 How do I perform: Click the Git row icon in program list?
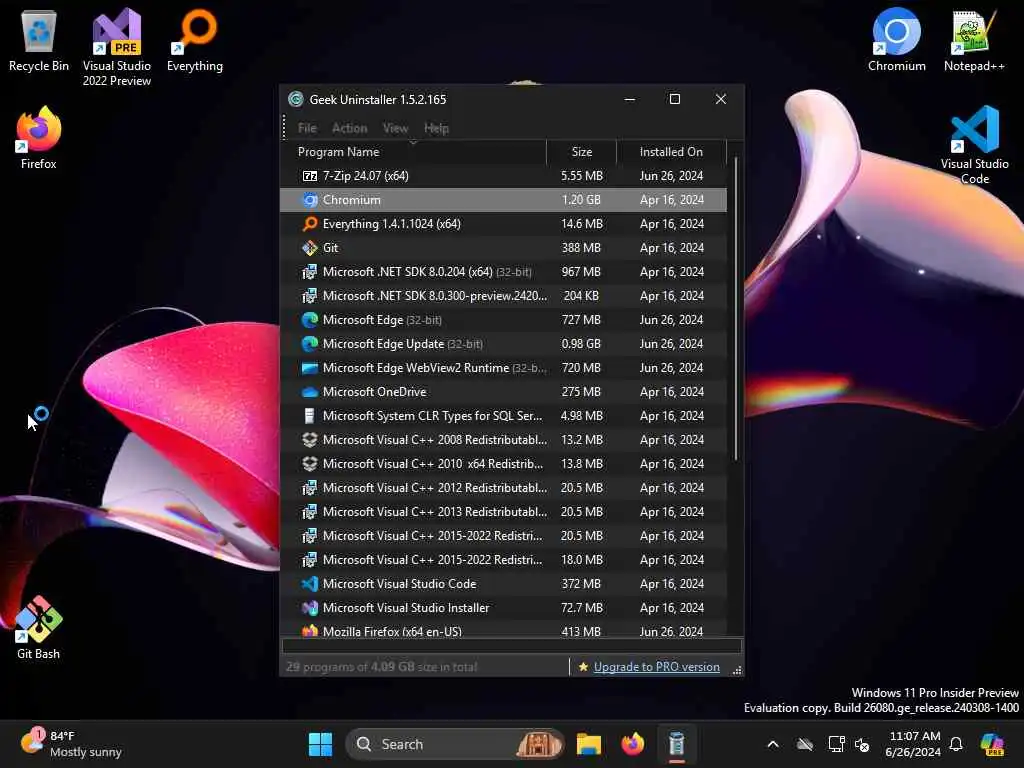(x=310, y=248)
